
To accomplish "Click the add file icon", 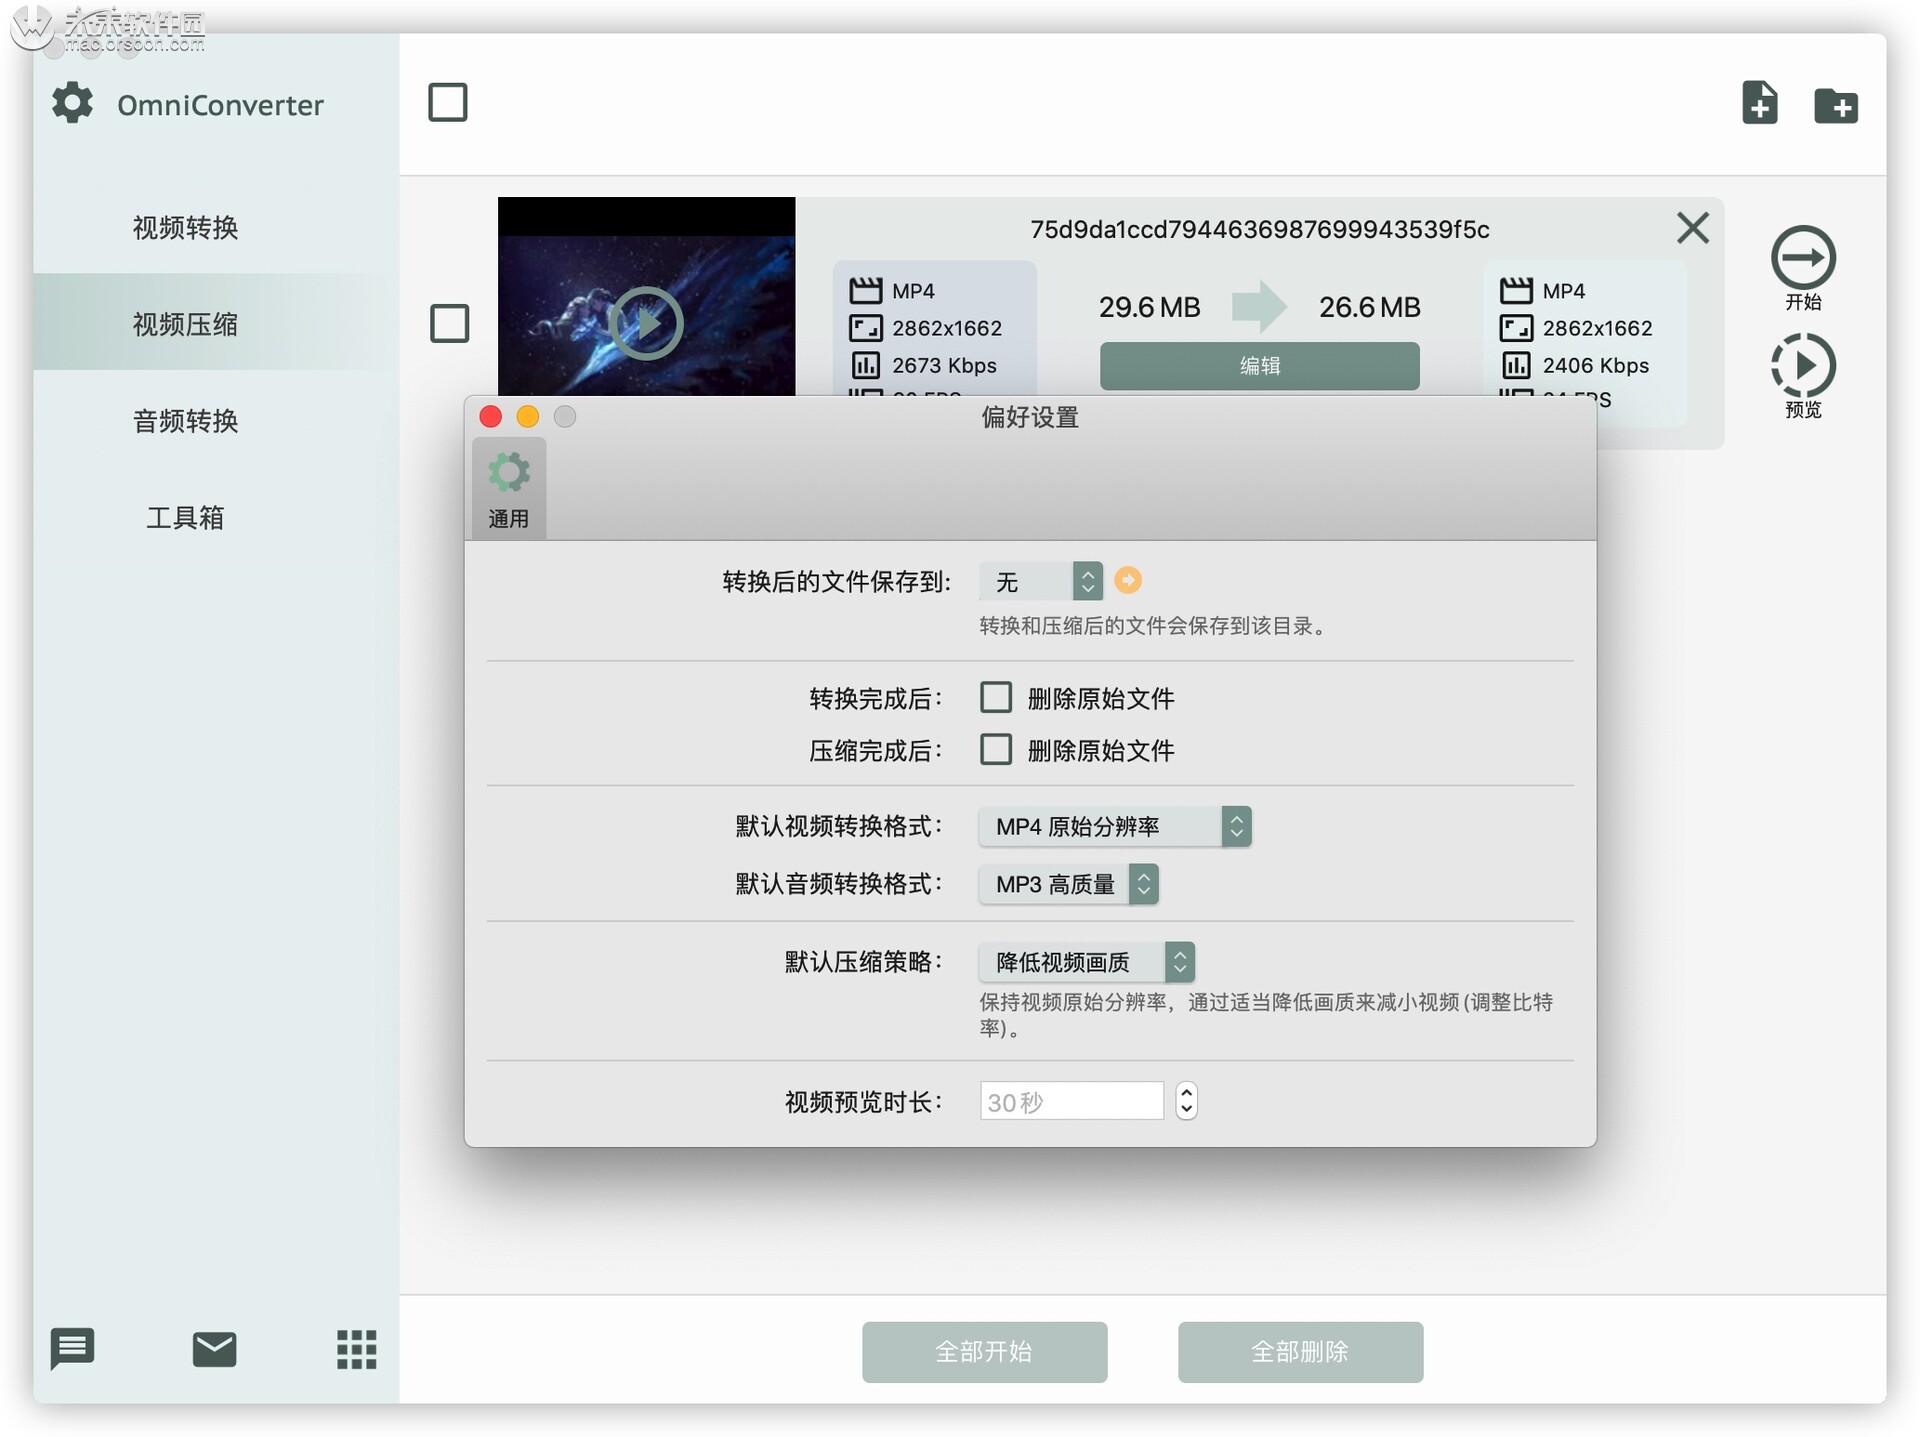I will pyautogui.click(x=1759, y=103).
